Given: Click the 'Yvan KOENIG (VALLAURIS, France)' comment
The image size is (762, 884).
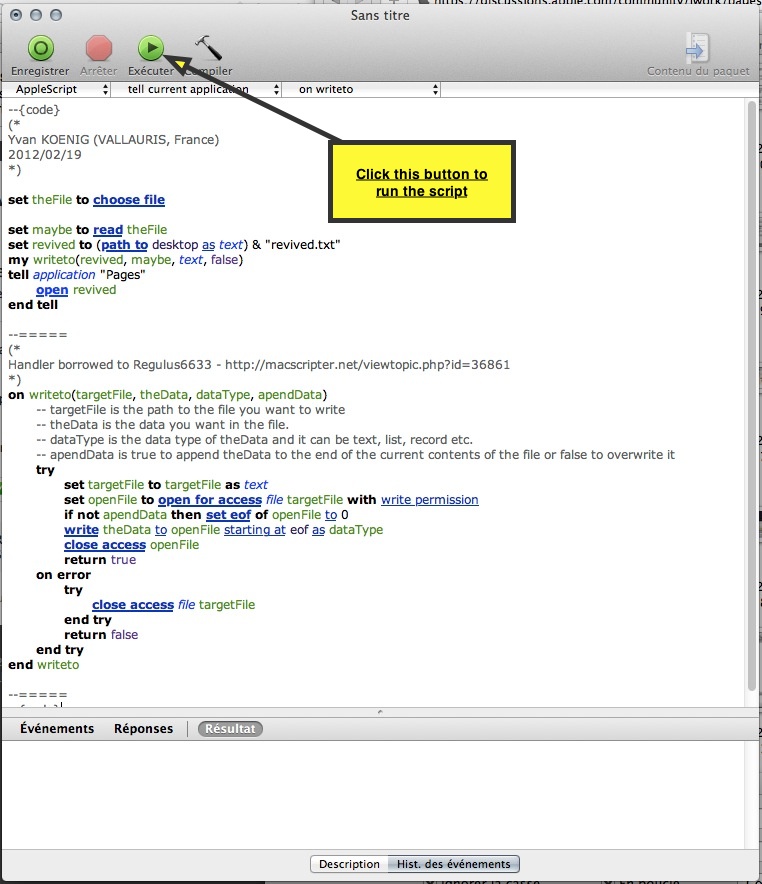Looking at the screenshot, I should 113,140.
